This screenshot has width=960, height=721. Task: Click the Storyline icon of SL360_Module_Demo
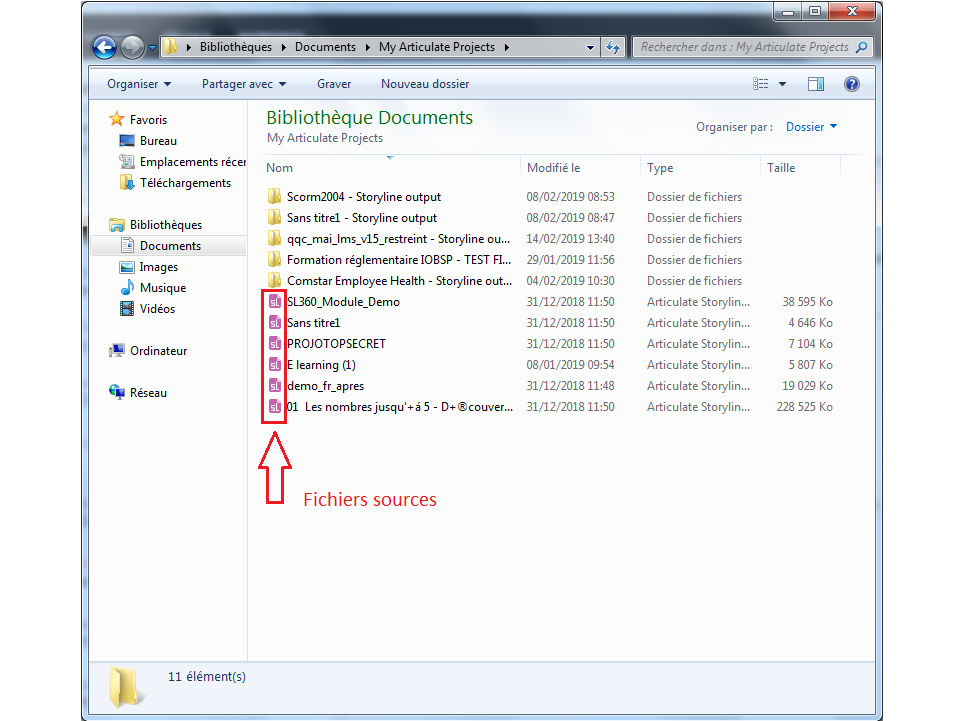tap(274, 302)
